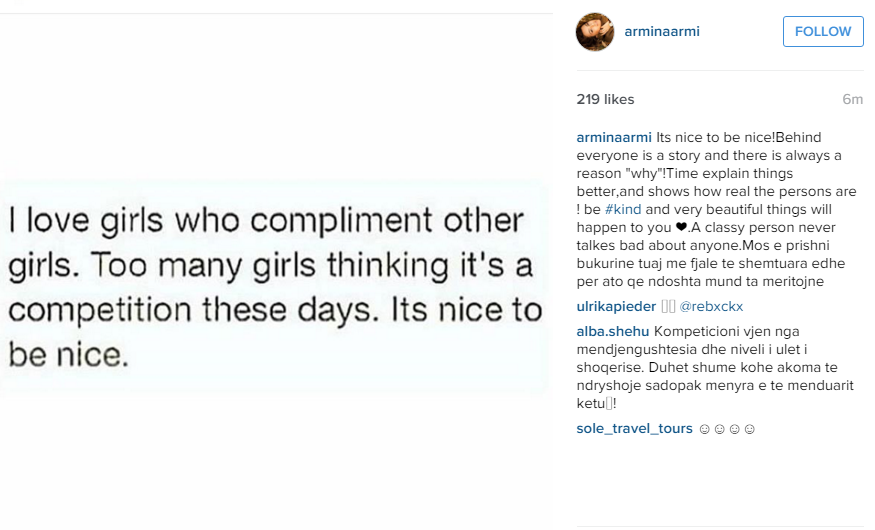
Task: Click the smiley emojis in sole_travel_tours' comment
Action: (727, 429)
